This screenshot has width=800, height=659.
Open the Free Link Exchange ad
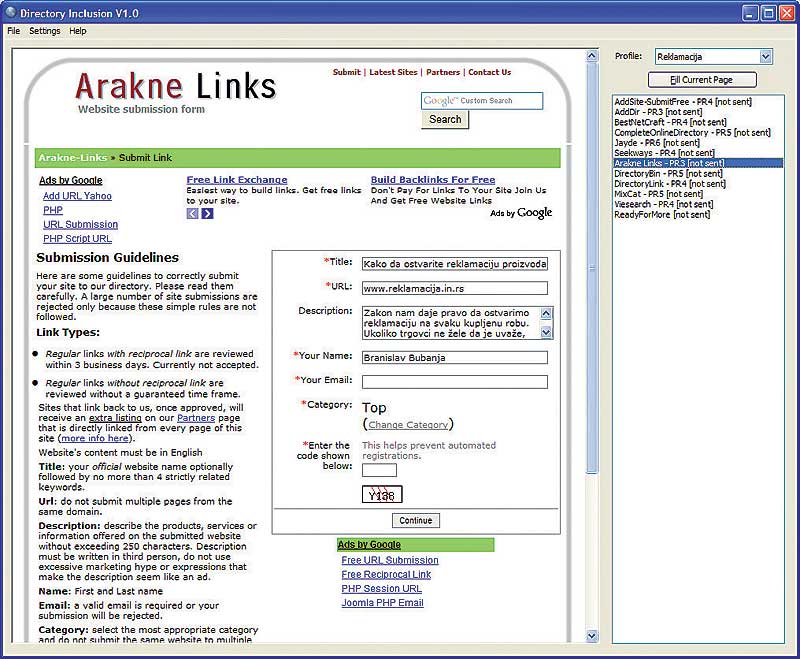237,180
